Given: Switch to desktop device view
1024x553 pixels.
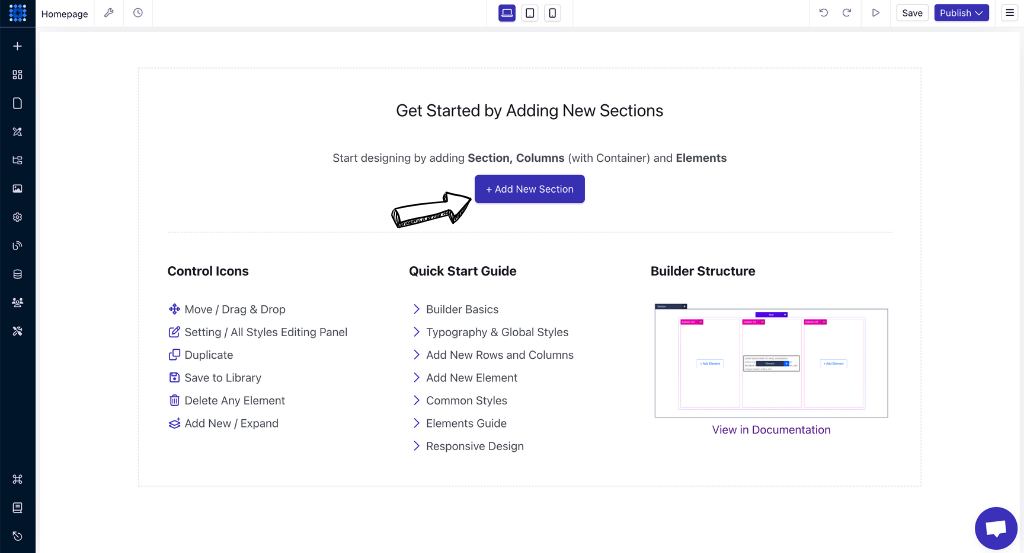Looking at the screenshot, I should click(507, 13).
